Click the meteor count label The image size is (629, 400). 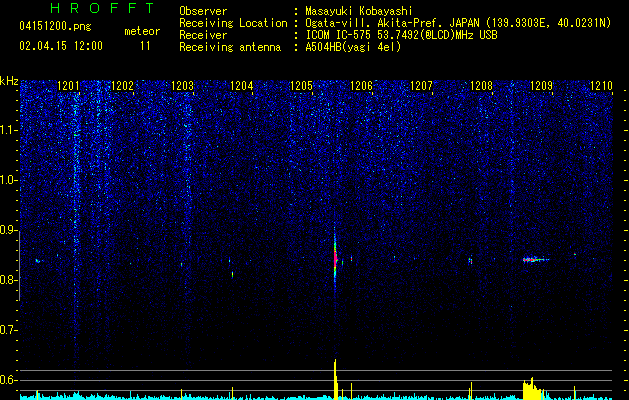(142, 31)
